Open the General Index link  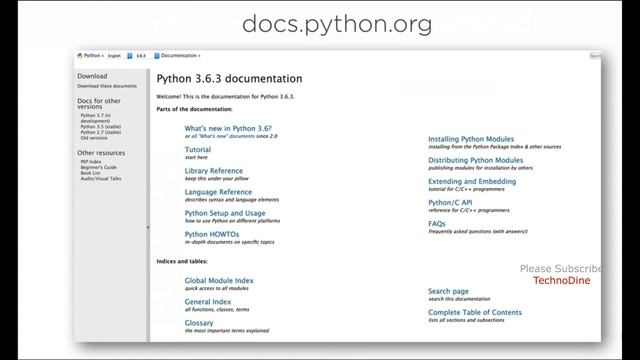tap(207, 302)
